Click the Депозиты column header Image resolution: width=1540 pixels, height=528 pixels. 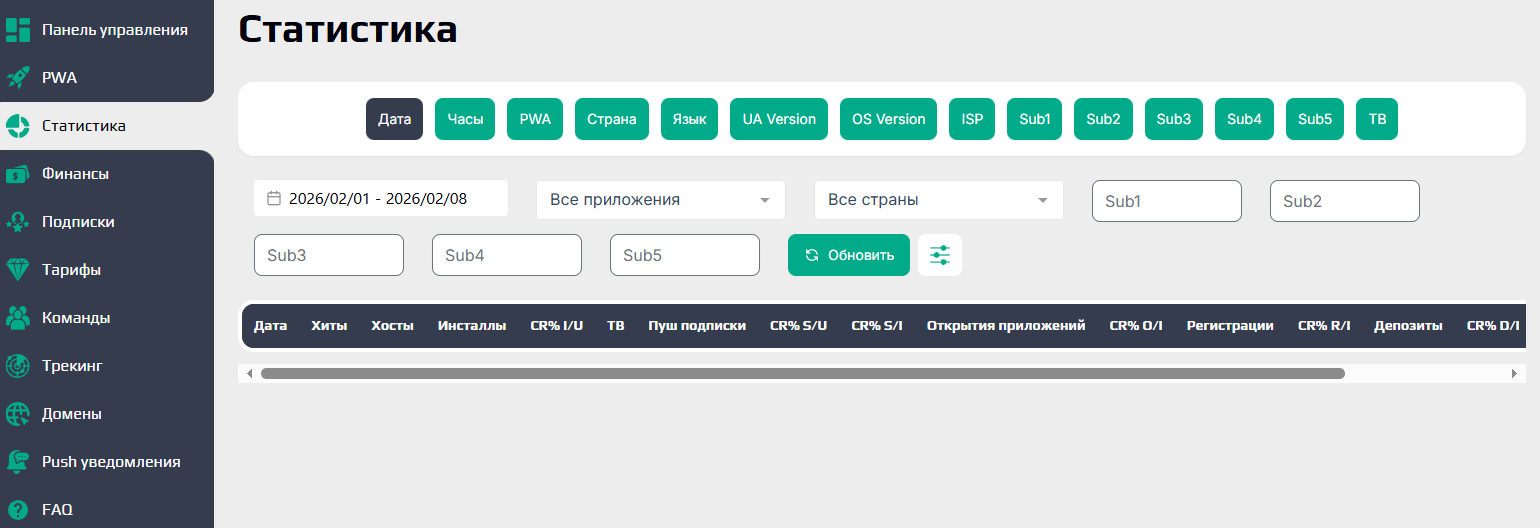pos(1408,326)
